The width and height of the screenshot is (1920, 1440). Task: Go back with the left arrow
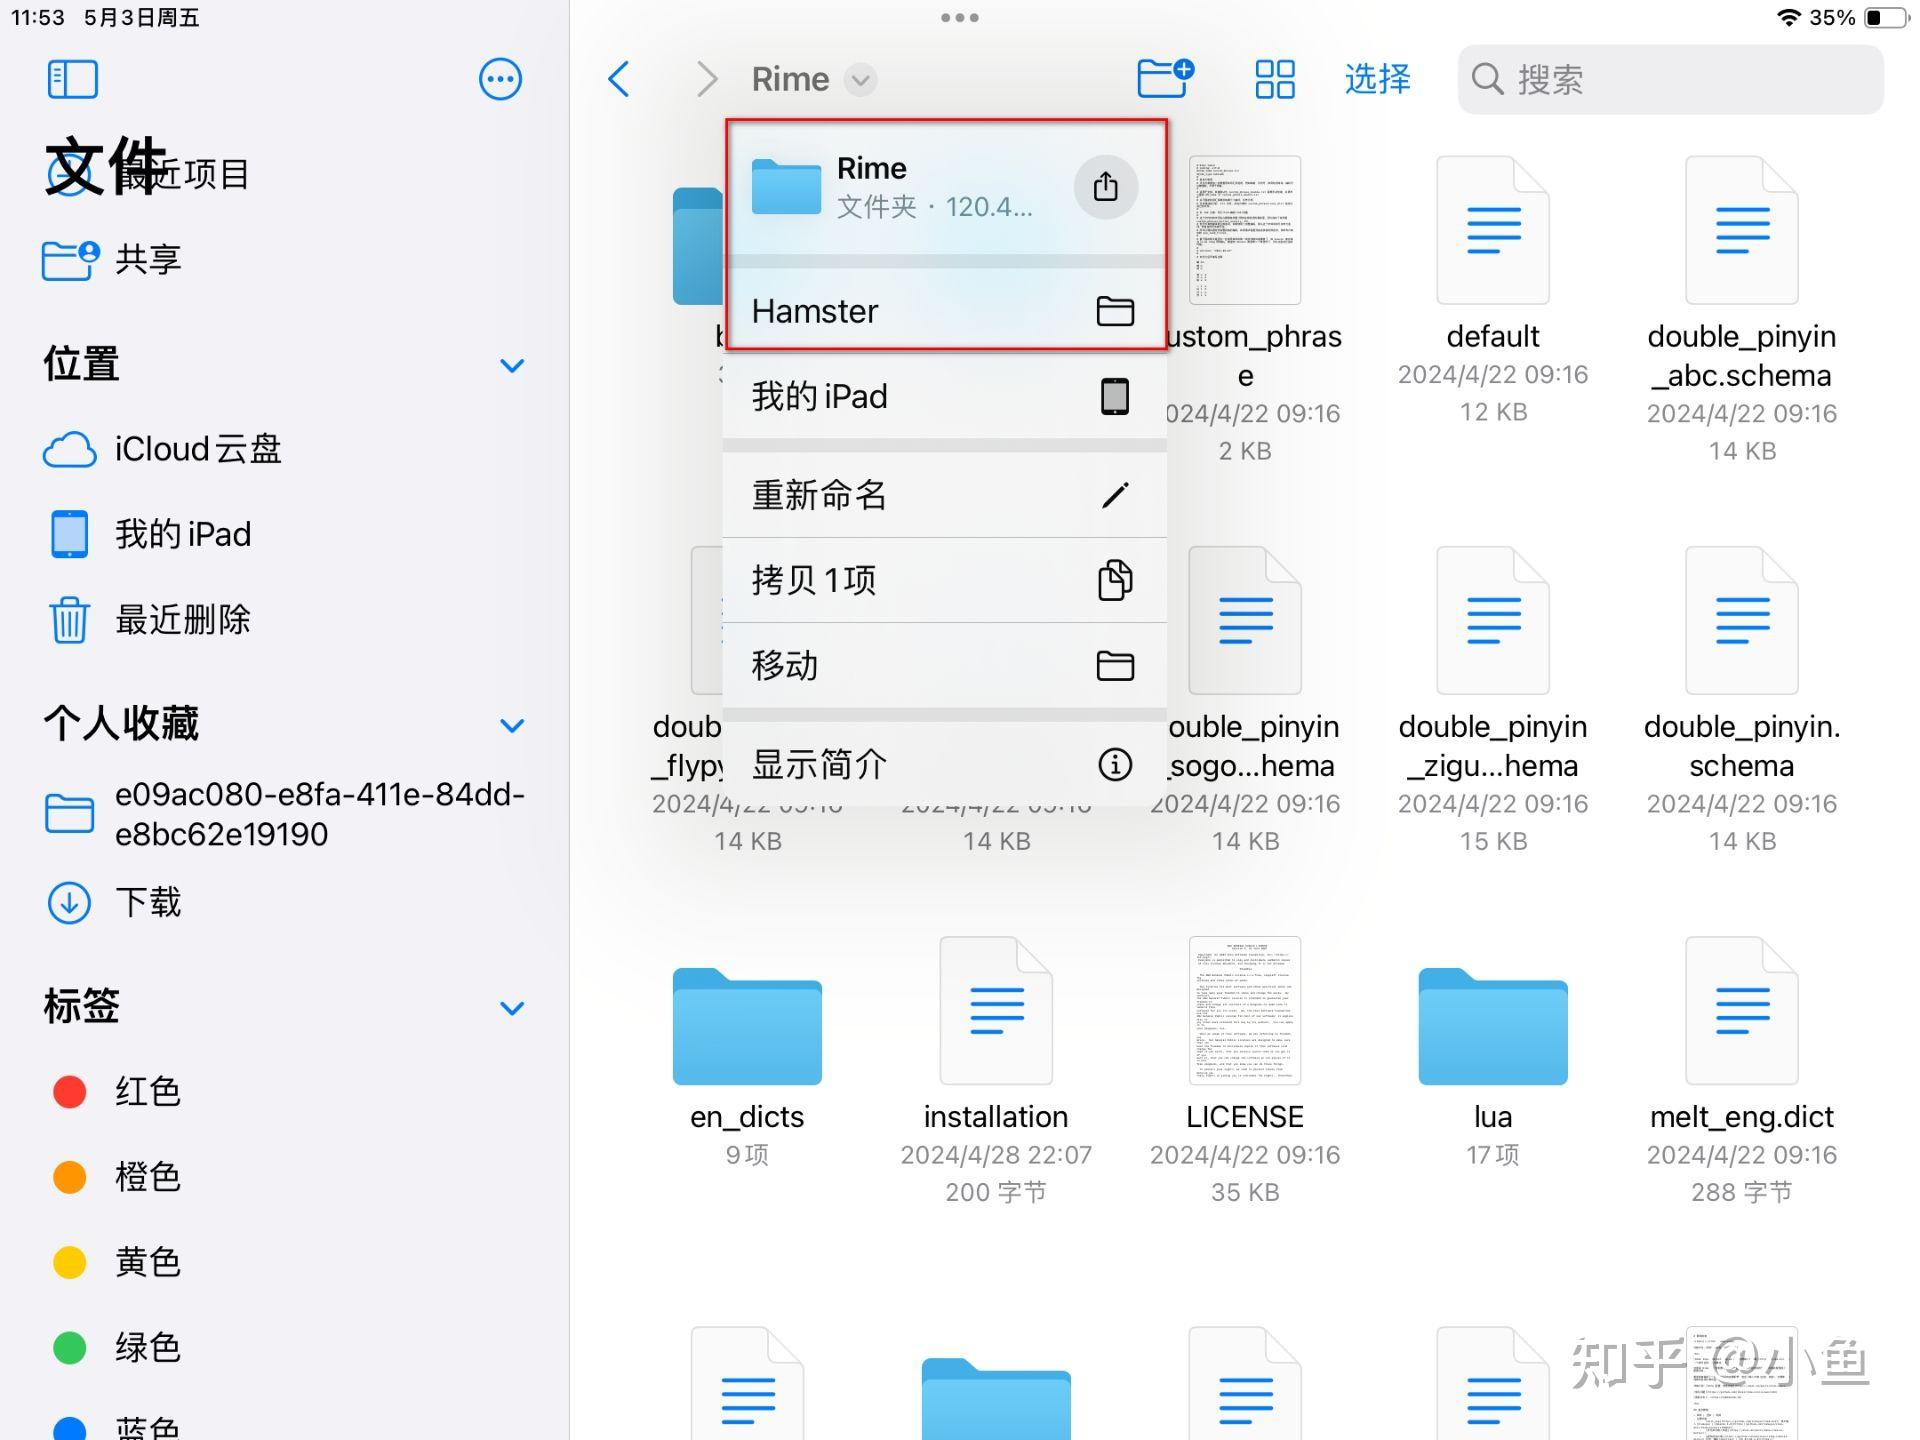pos(620,79)
